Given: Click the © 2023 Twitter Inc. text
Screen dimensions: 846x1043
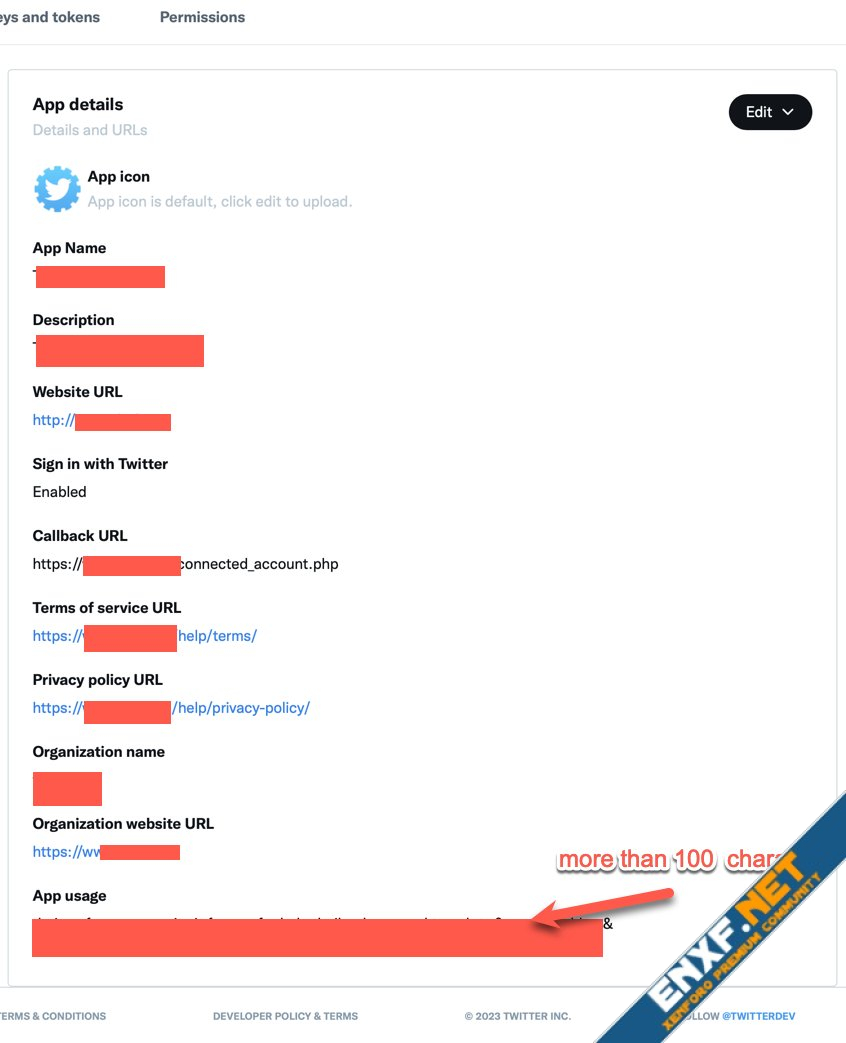Looking at the screenshot, I should [x=517, y=1016].
